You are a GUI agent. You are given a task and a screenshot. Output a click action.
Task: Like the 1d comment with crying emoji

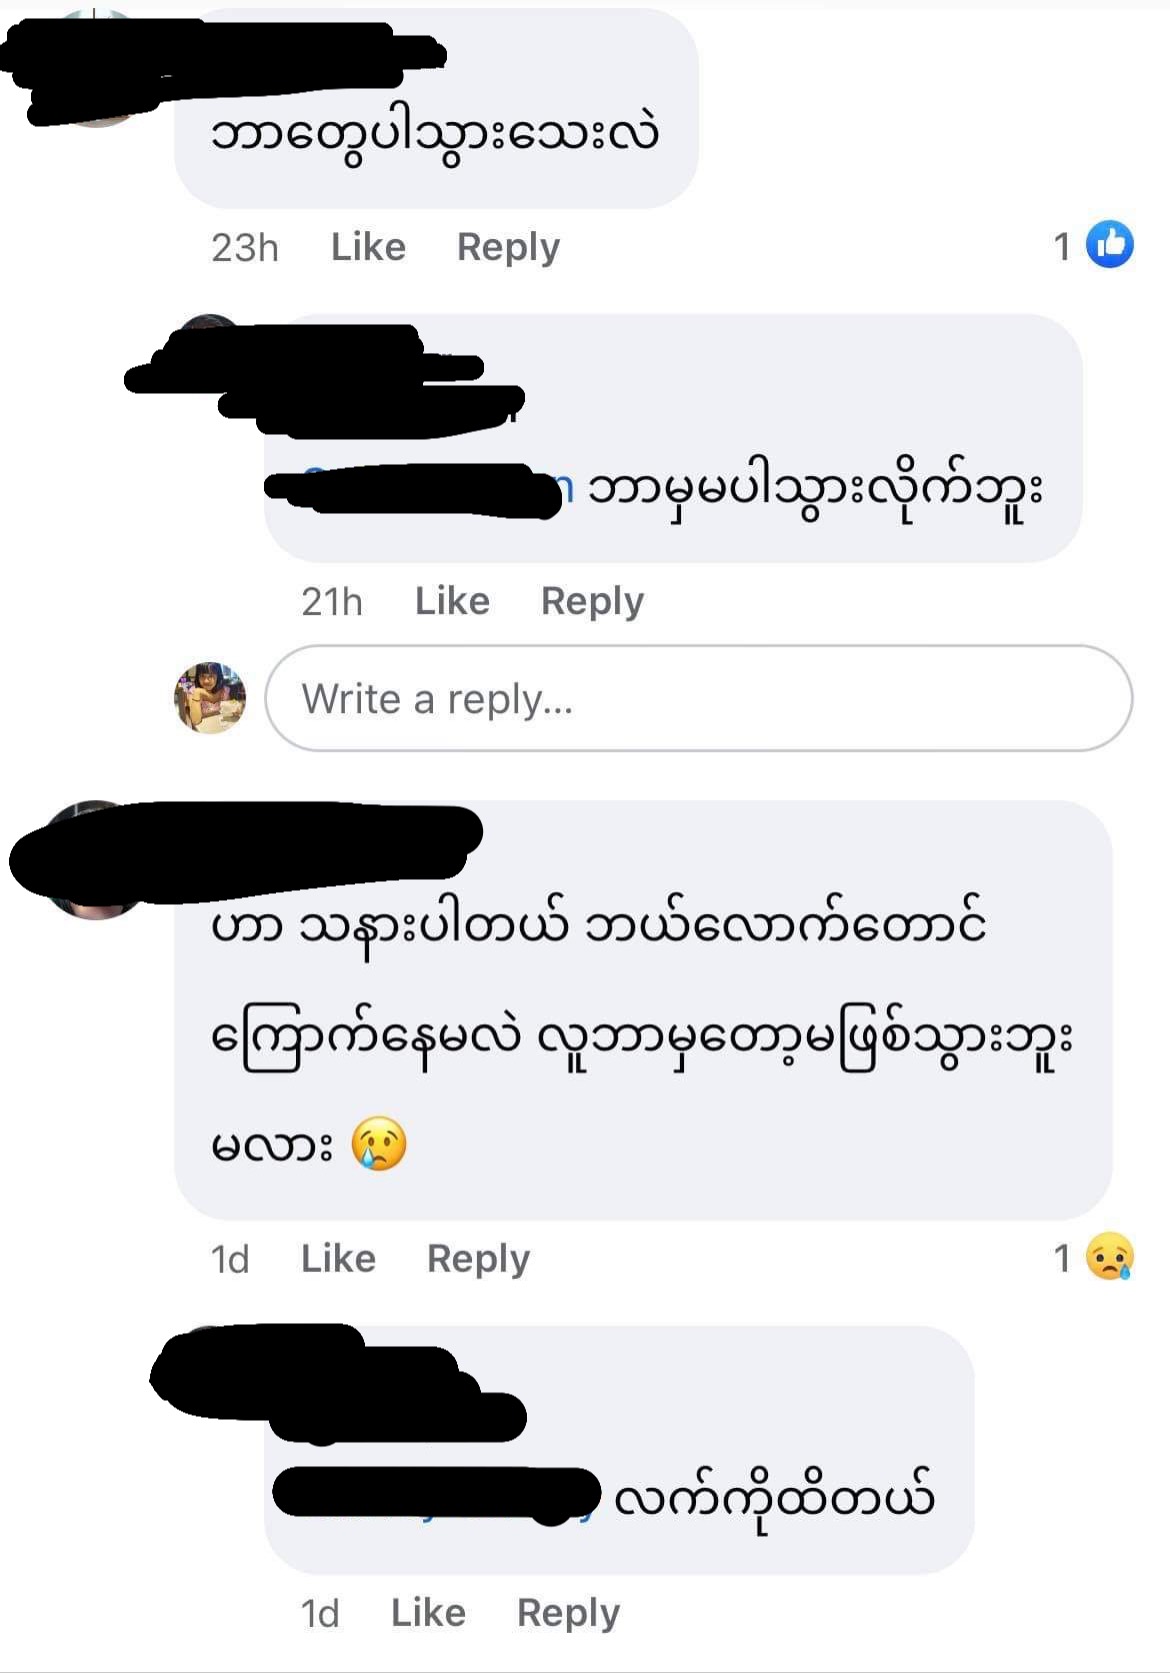point(338,1258)
